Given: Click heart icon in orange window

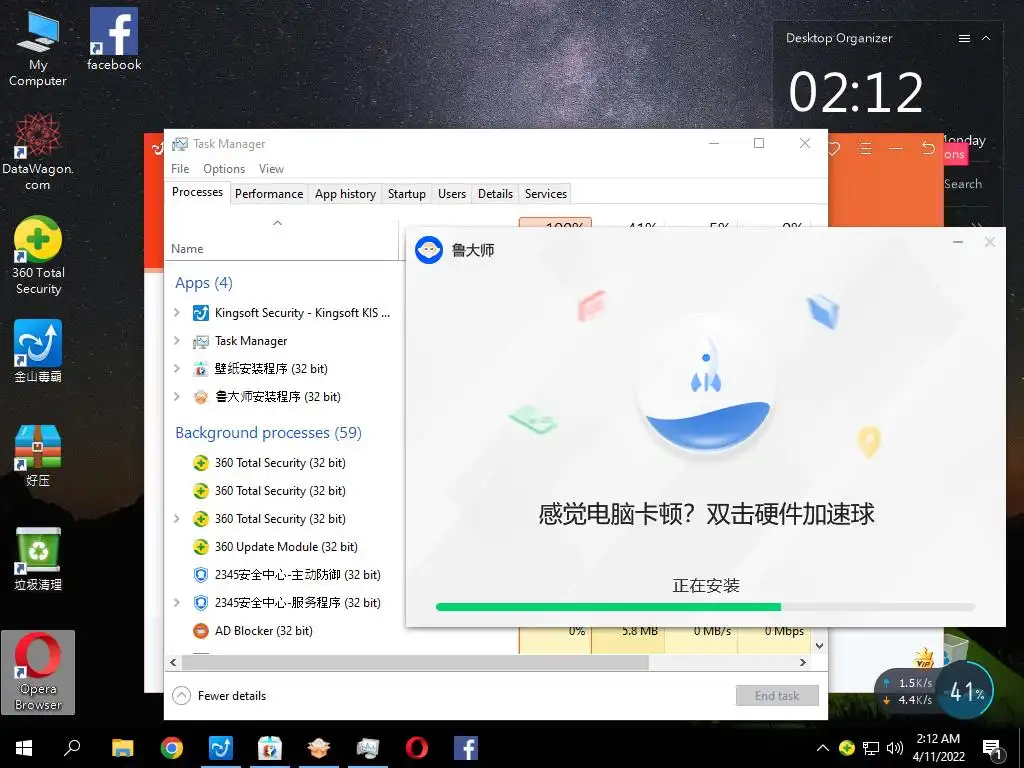Looking at the screenshot, I should point(833,149).
